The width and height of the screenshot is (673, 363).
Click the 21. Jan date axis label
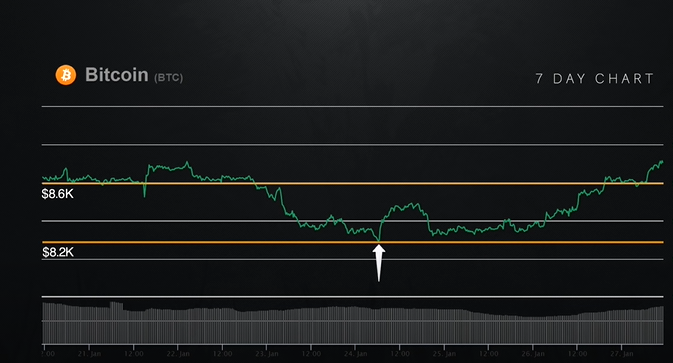[89, 354]
